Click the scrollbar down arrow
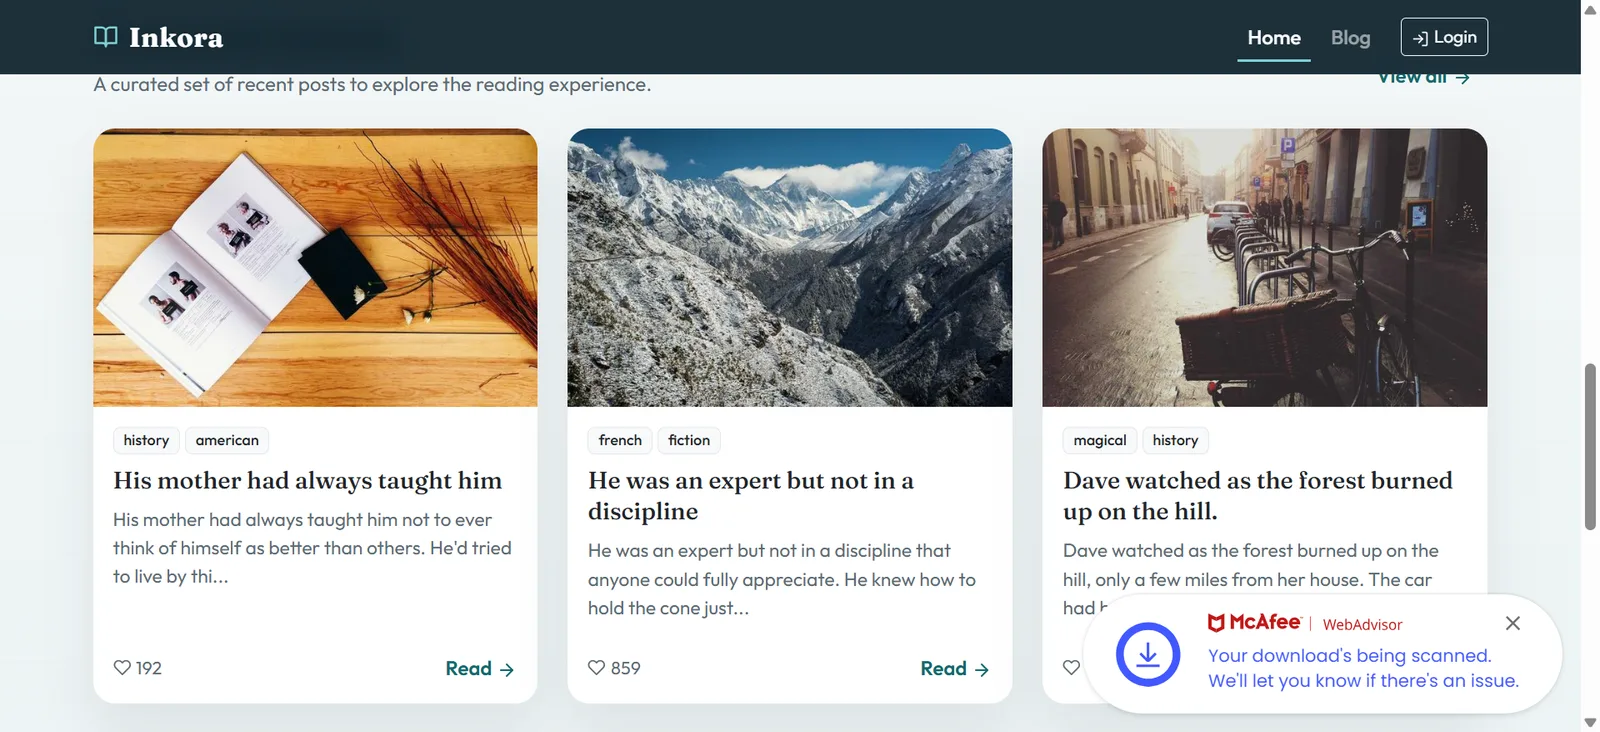The image size is (1600, 732). 1590,722
